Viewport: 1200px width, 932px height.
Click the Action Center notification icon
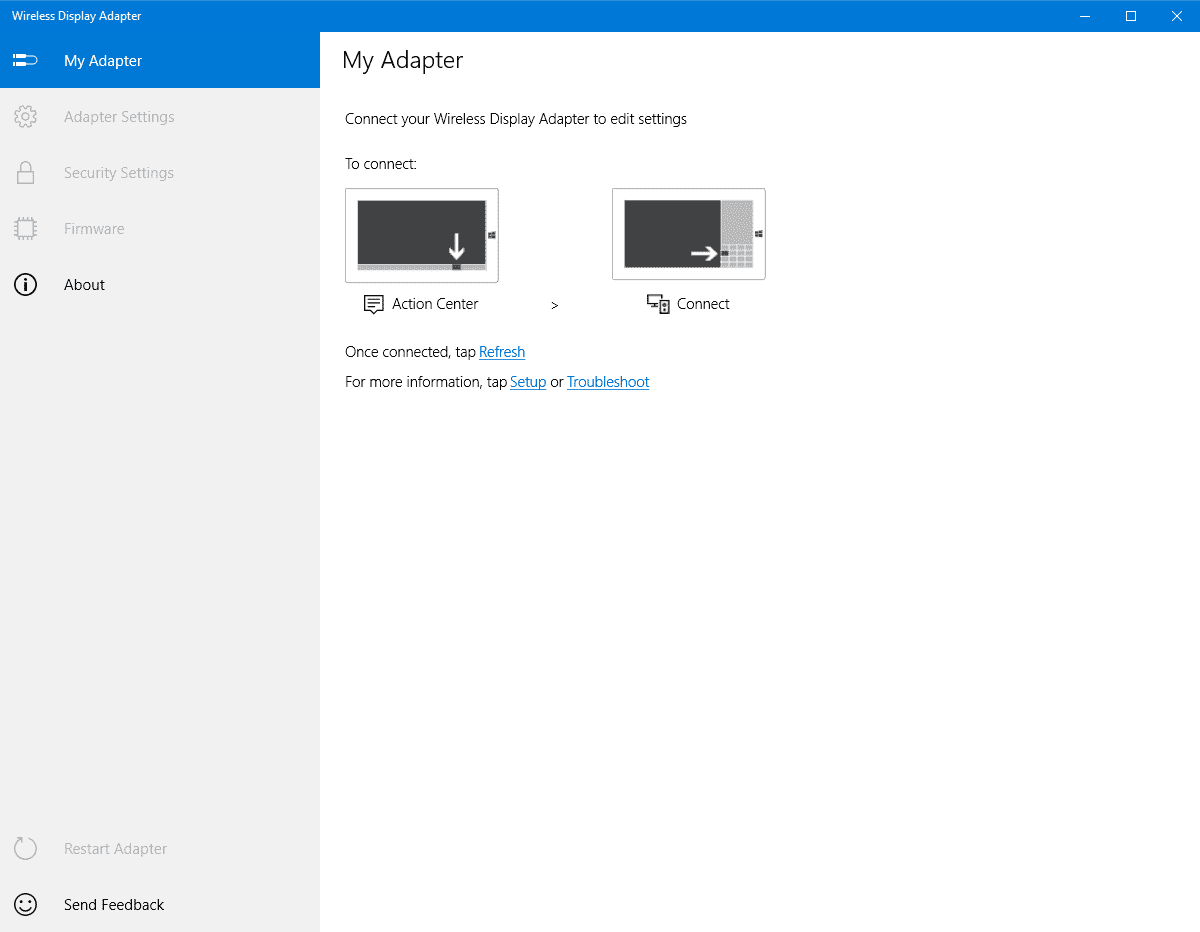(372, 304)
